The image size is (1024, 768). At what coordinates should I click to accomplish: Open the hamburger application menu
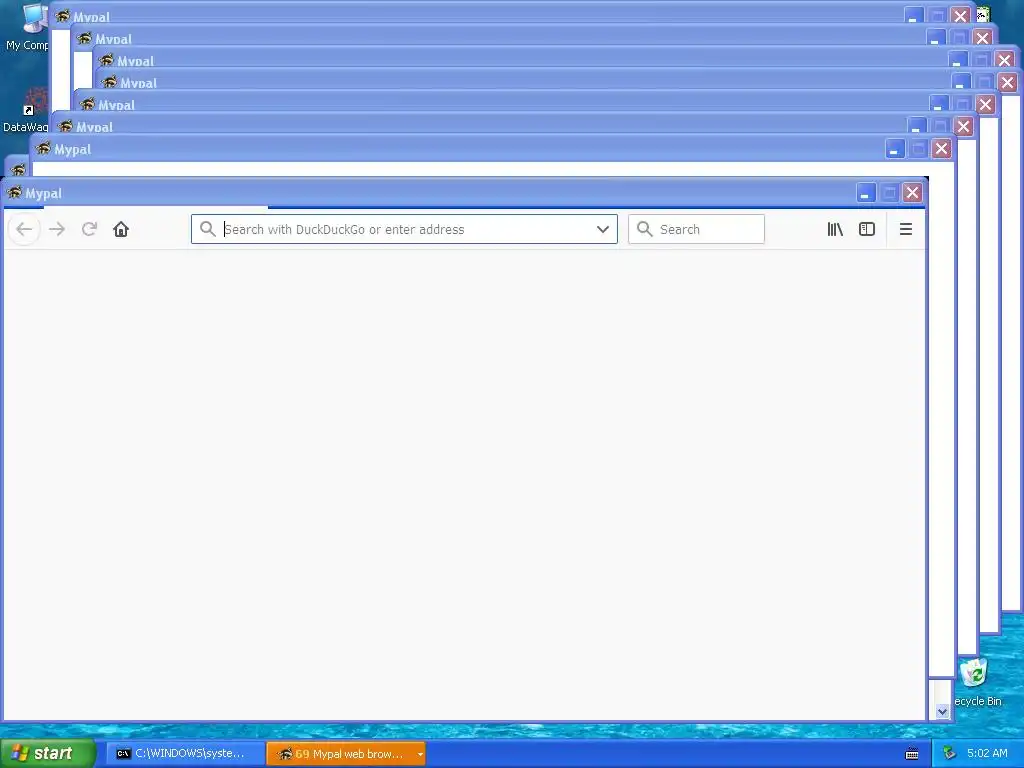(906, 229)
